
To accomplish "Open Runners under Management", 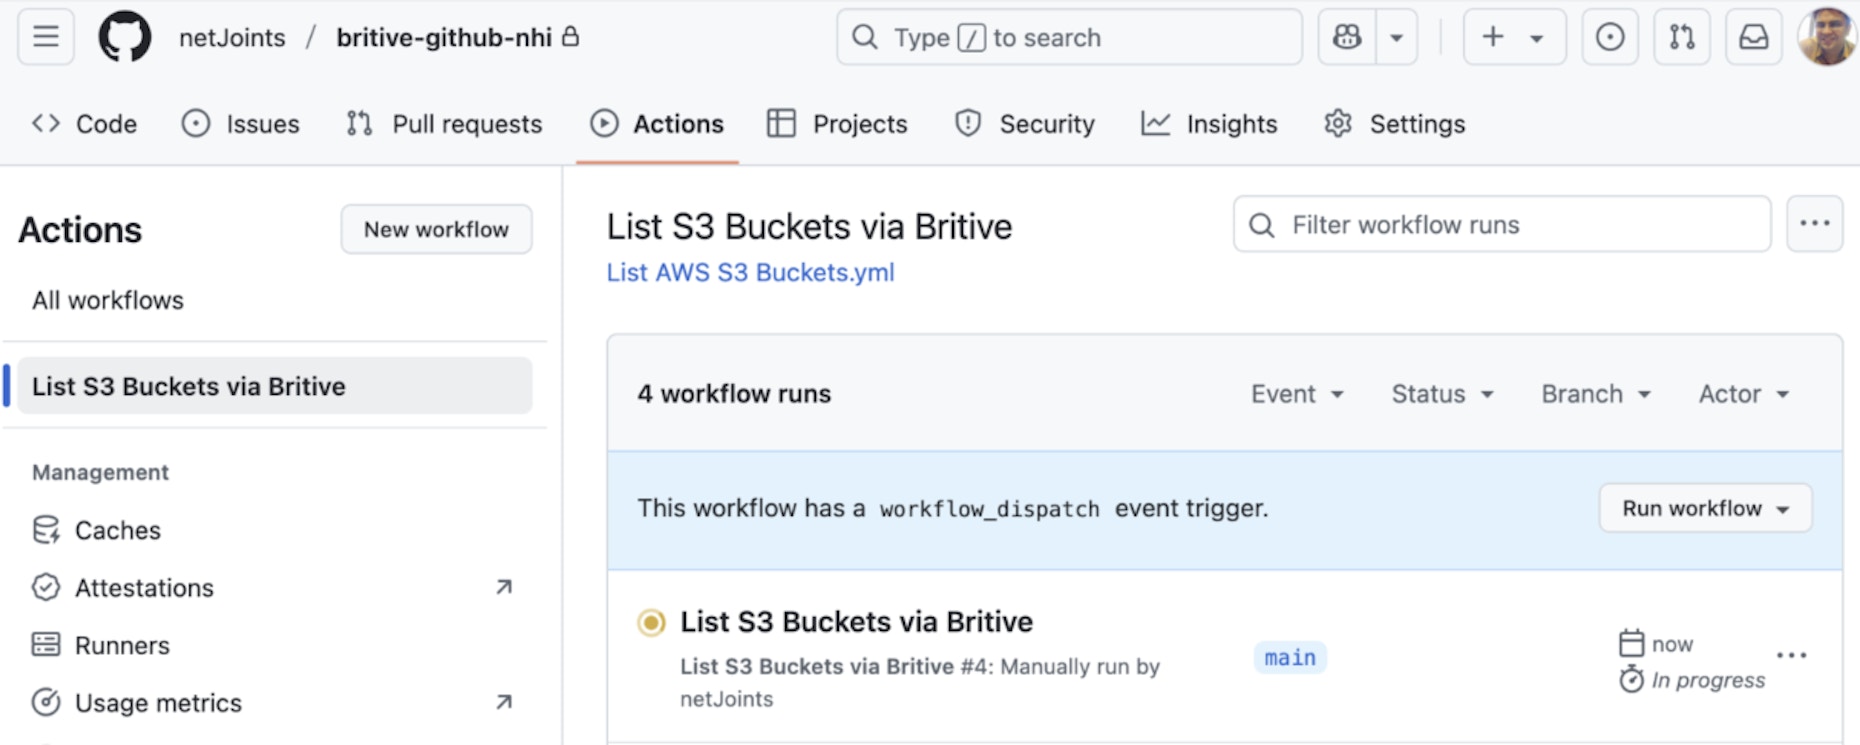I will [x=122, y=645].
